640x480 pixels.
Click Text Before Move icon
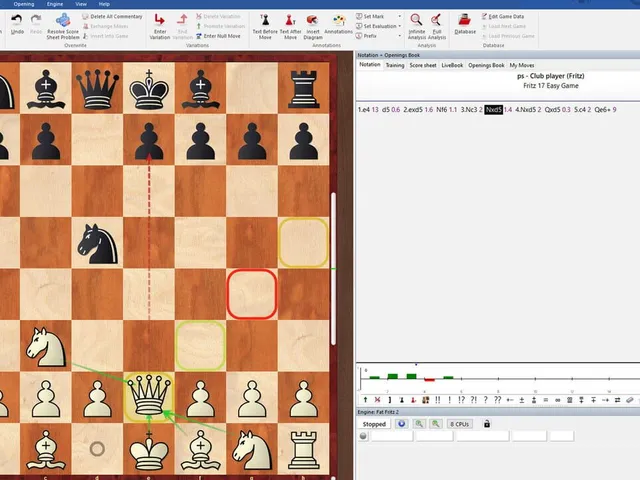coord(265,20)
